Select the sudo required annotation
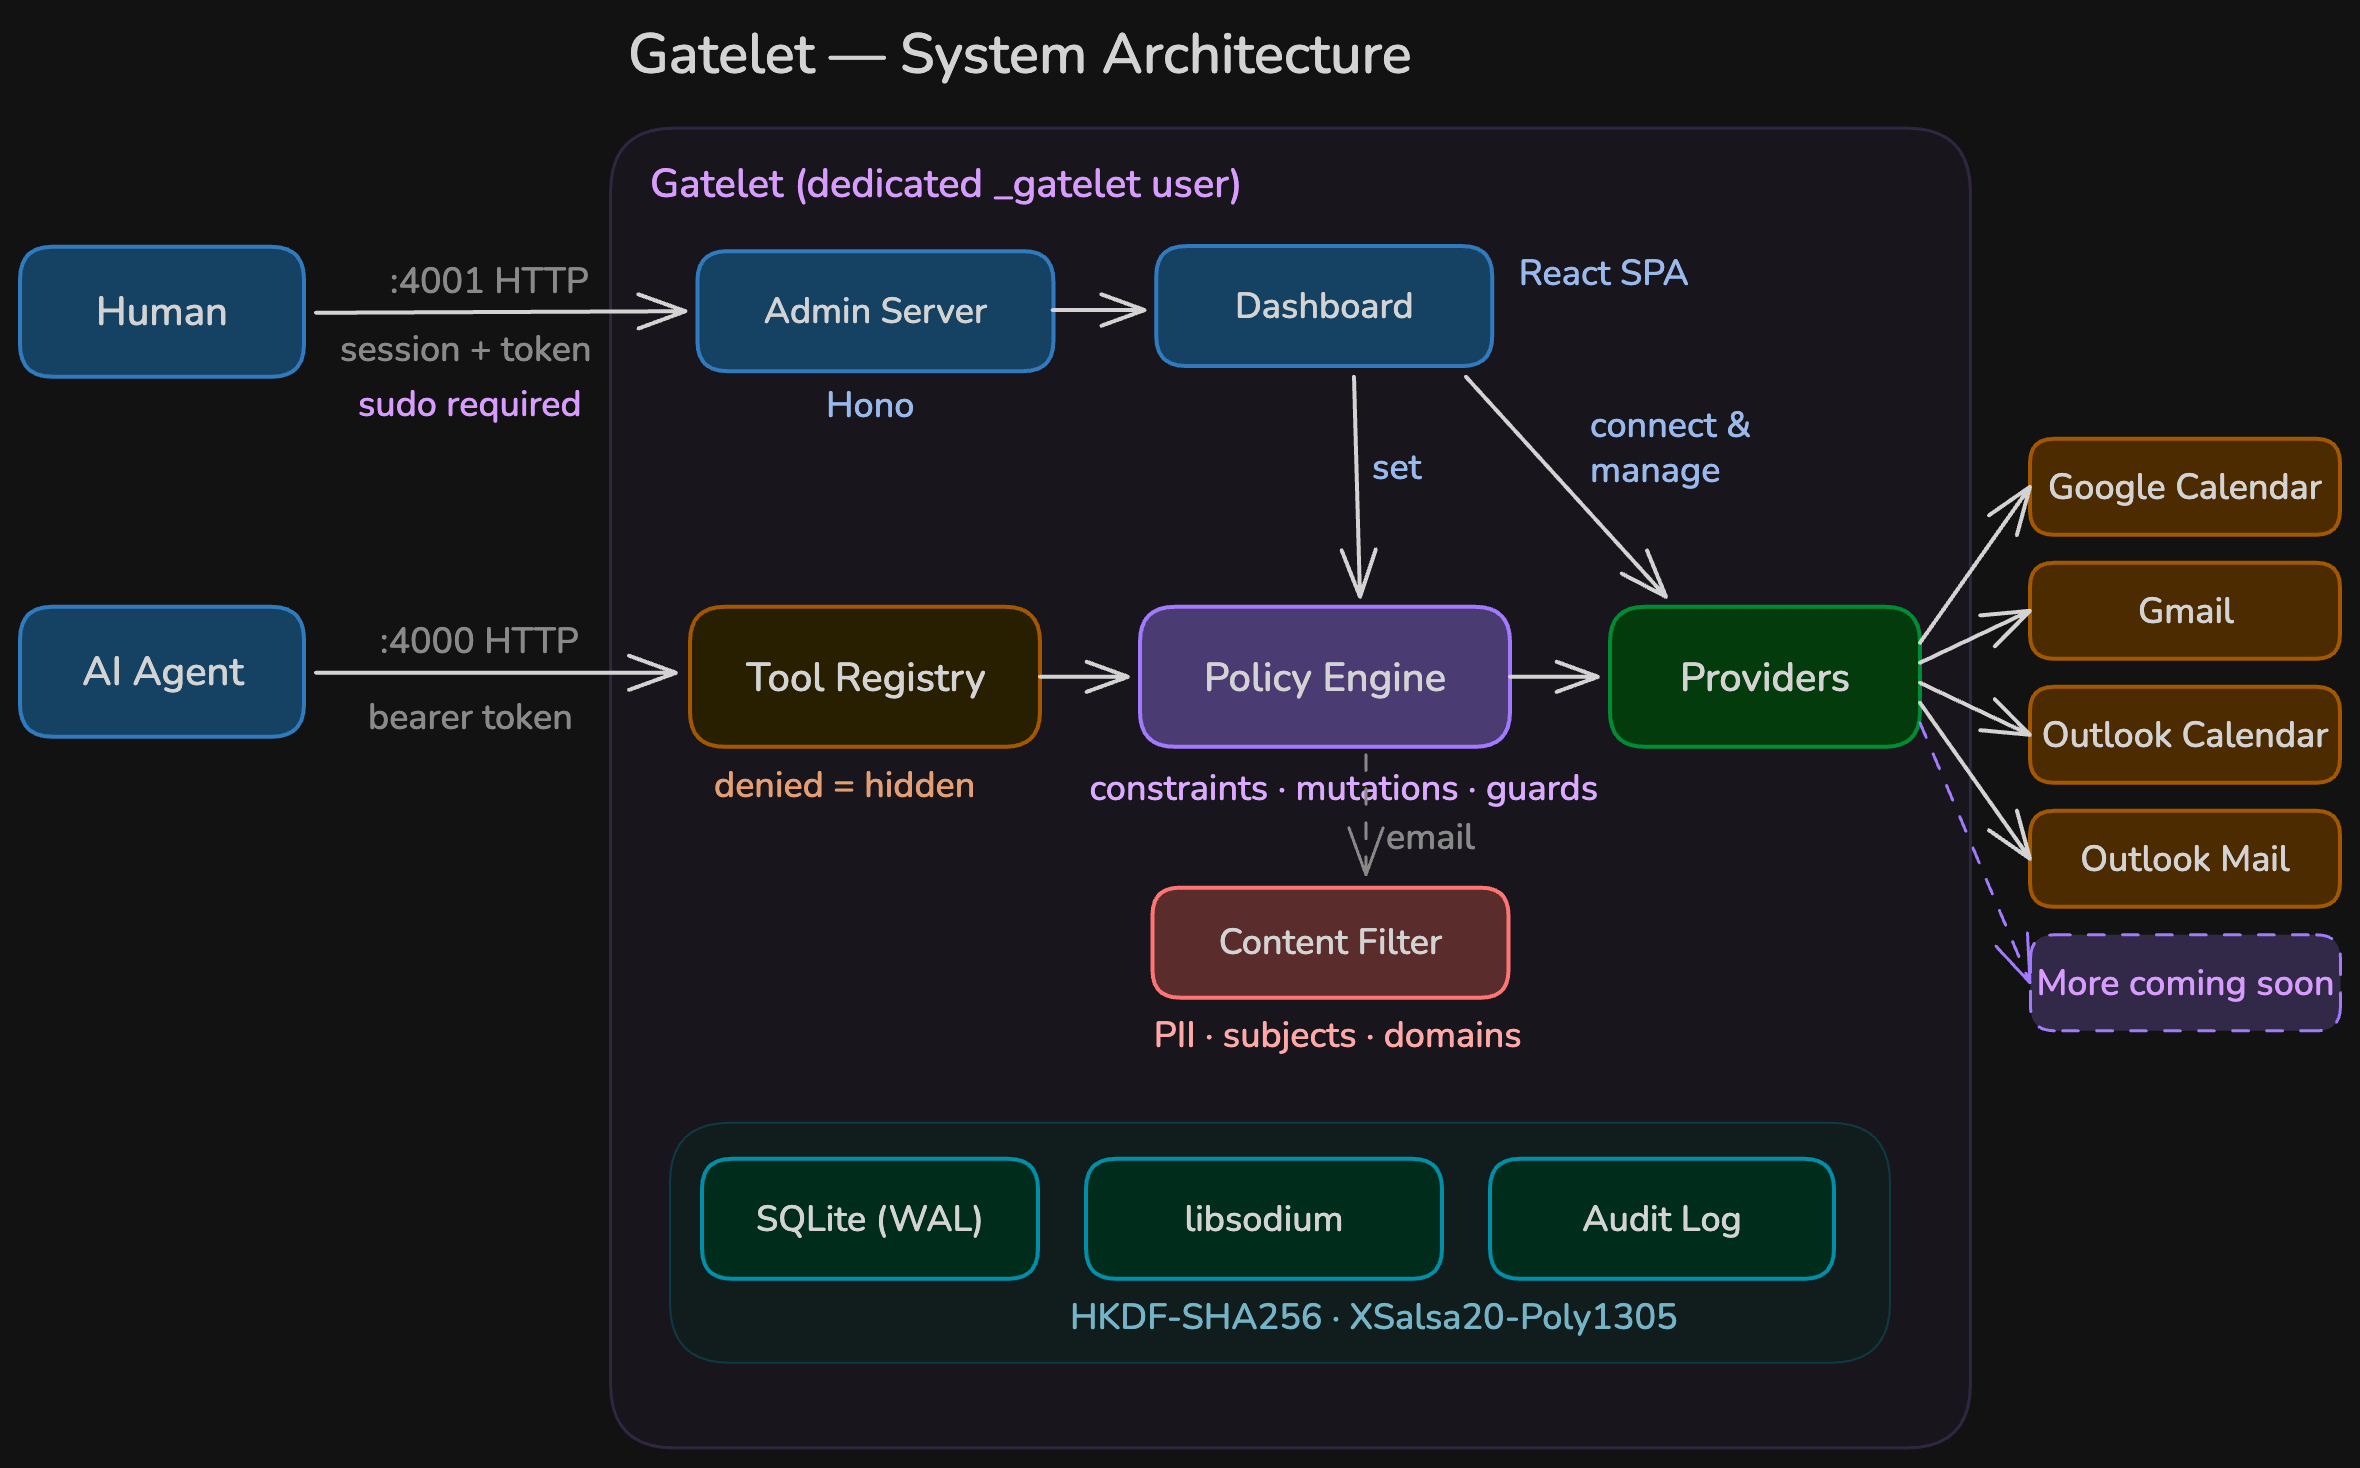This screenshot has height=1468, width=2360. [x=469, y=404]
